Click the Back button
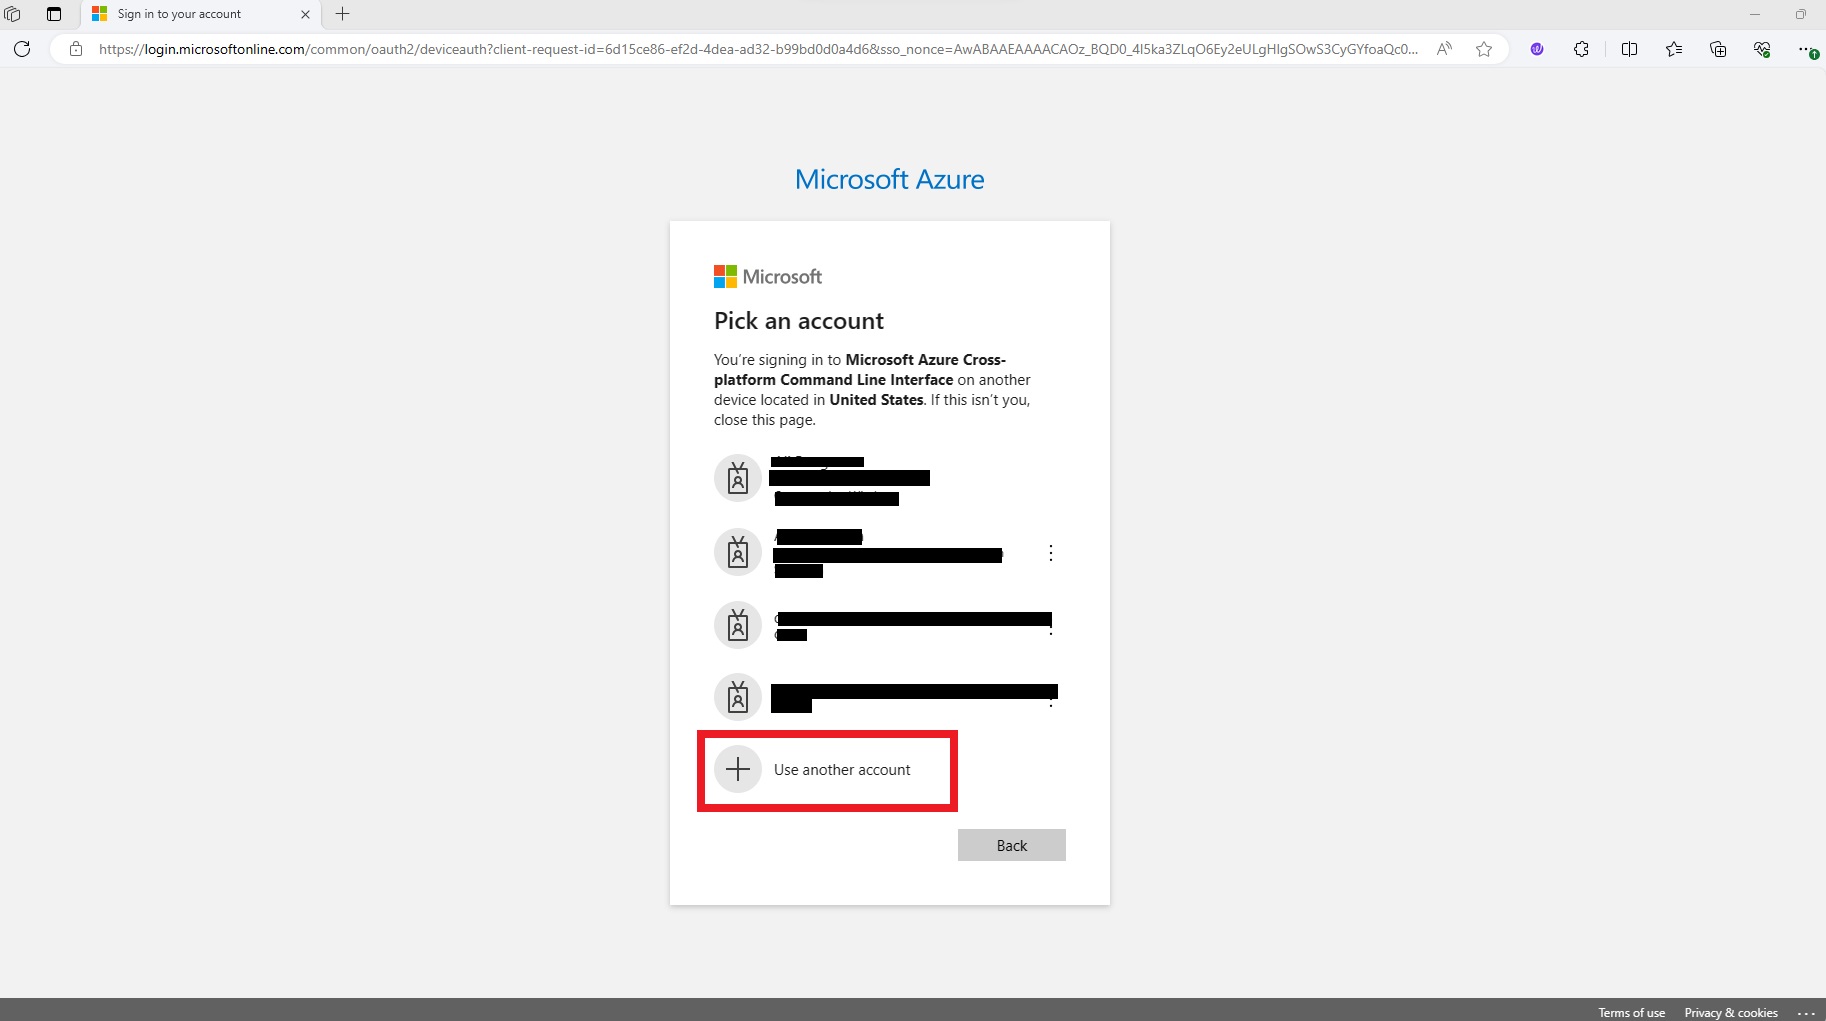Screen dimensions: 1826x1021 point(1012,845)
